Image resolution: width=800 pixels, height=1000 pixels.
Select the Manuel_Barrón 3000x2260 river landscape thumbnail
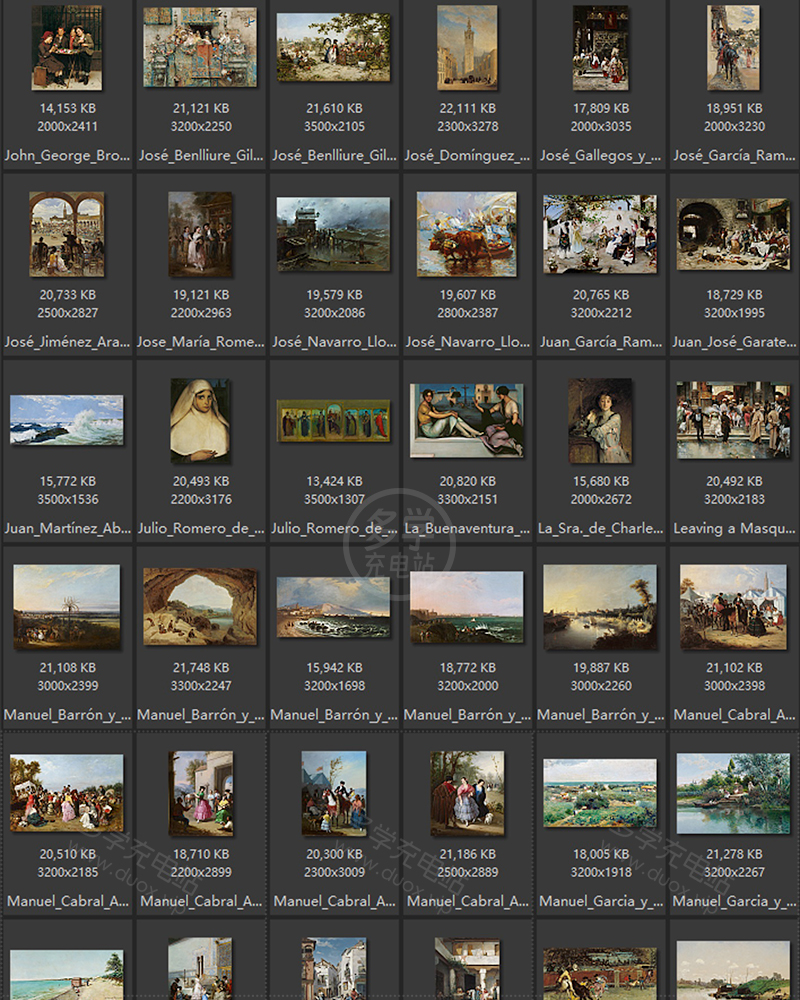600,606
